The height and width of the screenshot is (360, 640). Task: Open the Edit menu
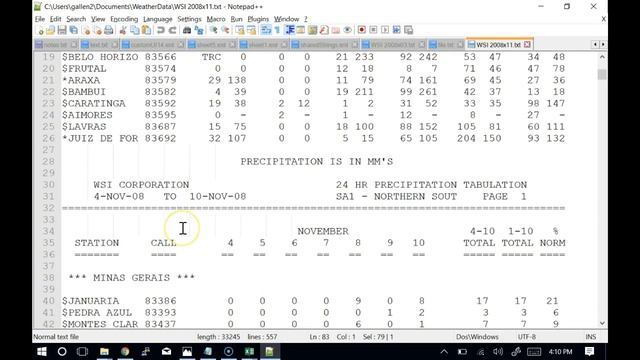tap(56, 19)
